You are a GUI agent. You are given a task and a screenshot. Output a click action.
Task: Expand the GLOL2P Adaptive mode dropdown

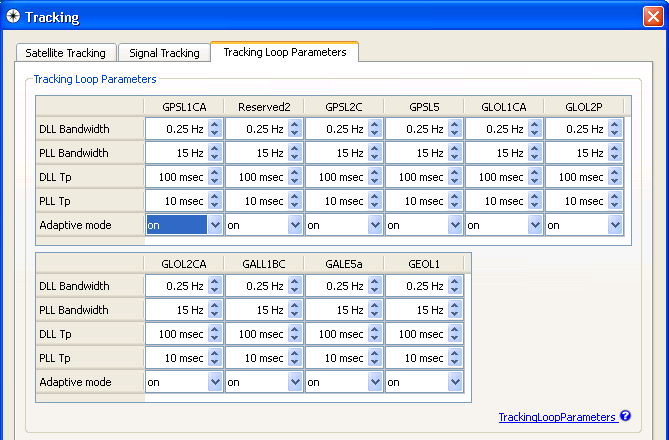(614, 225)
